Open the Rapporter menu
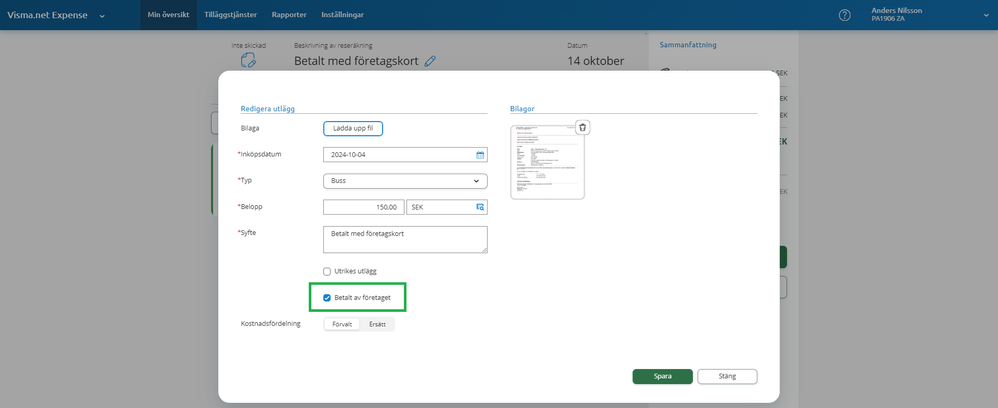Viewport: 998px width, 408px height. (290, 15)
